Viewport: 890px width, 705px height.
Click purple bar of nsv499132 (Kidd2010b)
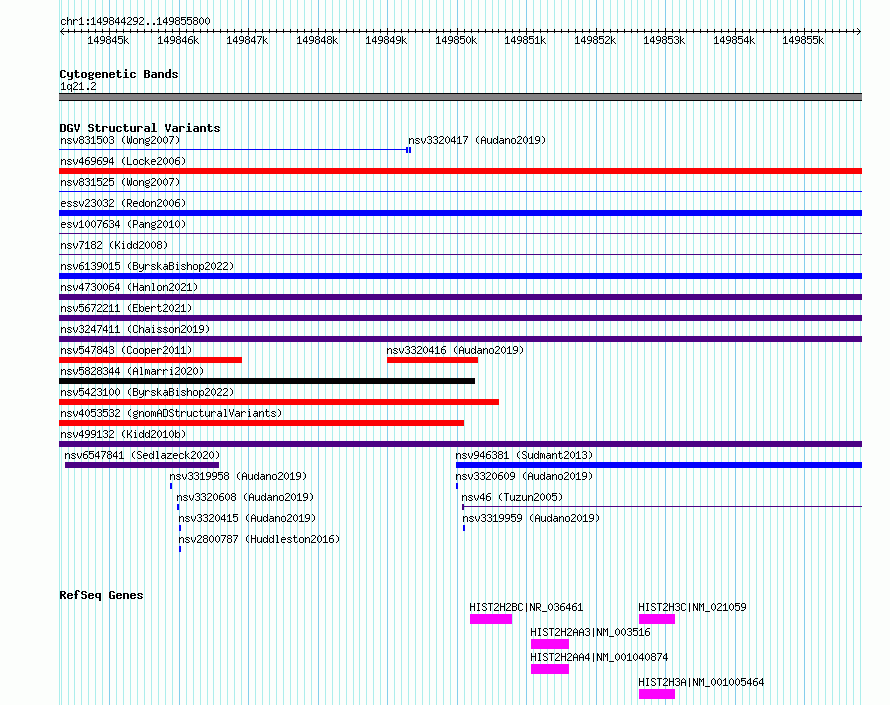(x=460, y=444)
